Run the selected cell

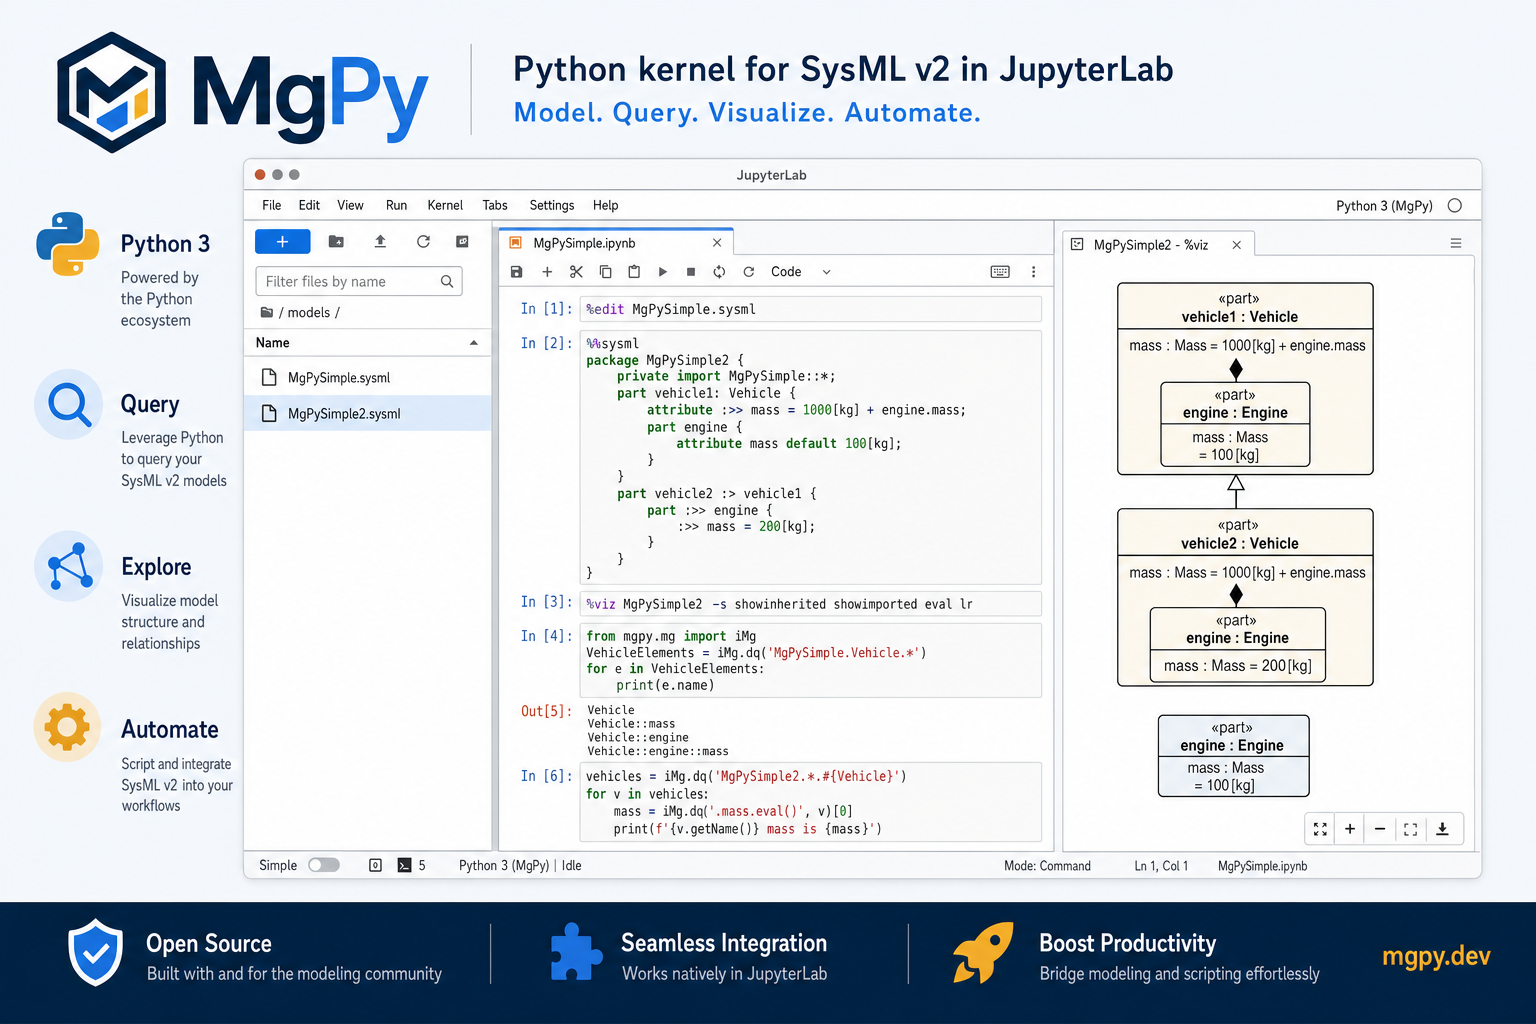[x=662, y=272]
